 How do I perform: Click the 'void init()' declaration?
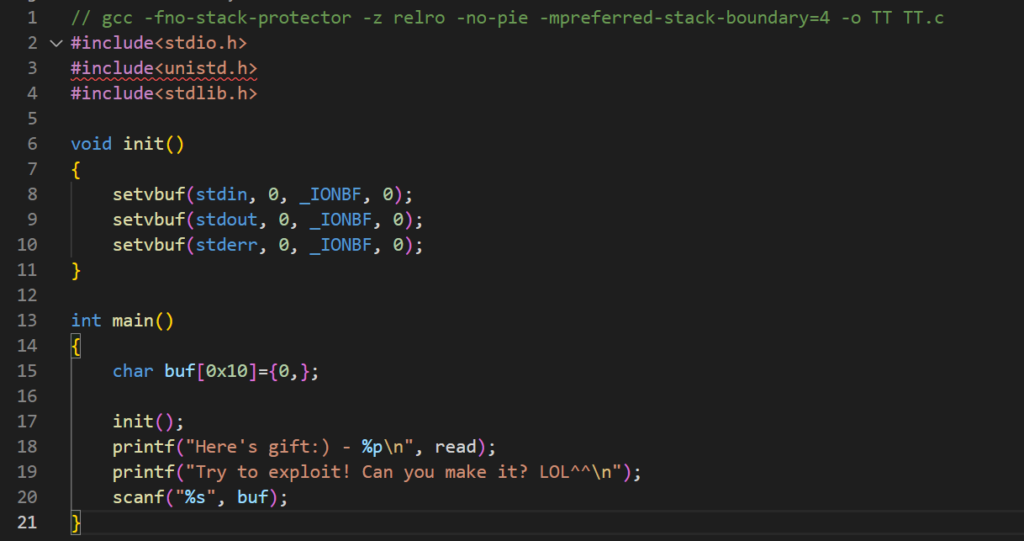coord(127,144)
